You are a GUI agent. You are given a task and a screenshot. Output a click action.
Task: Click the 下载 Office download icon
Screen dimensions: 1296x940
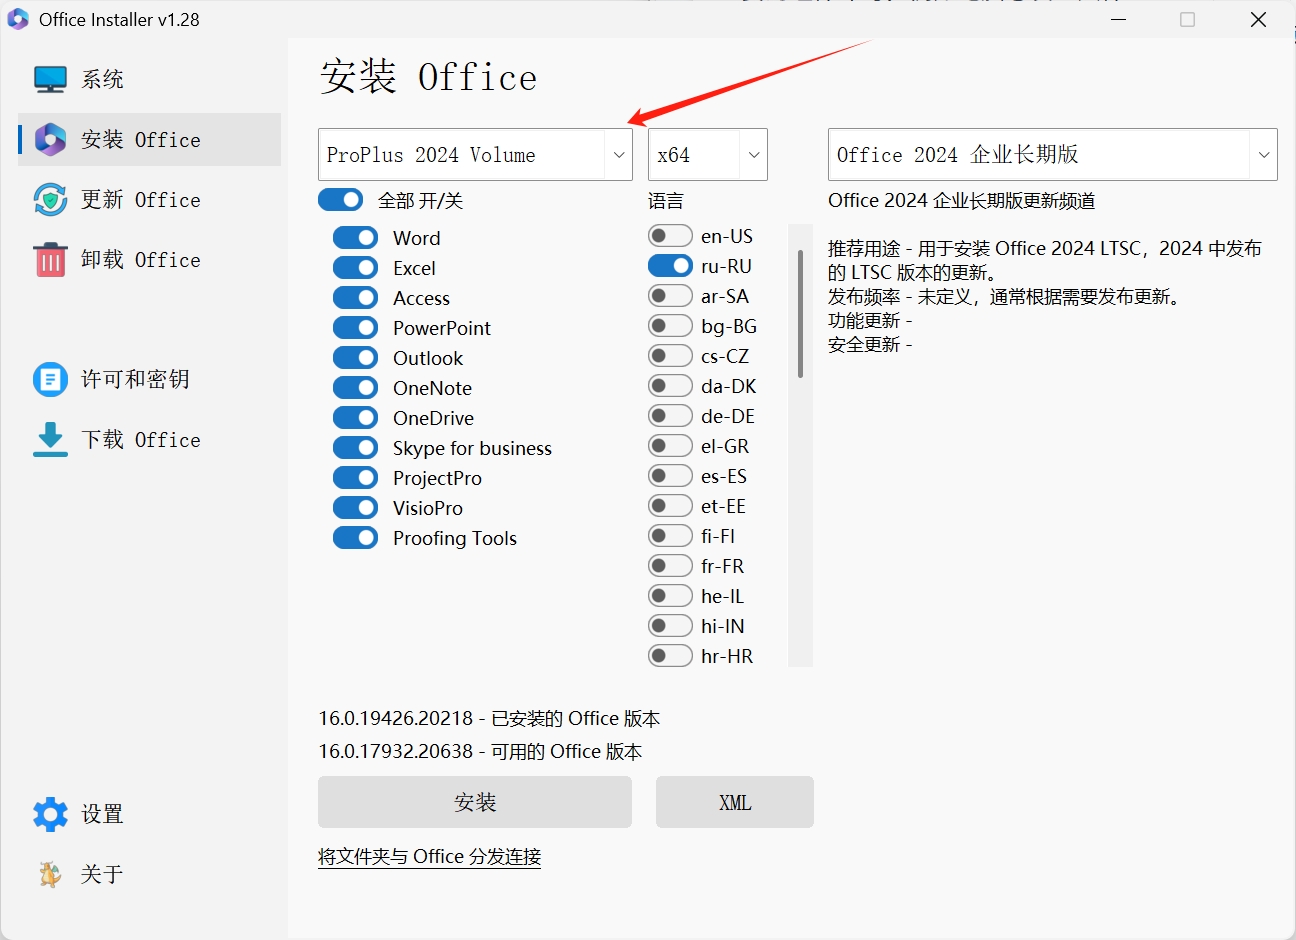pyautogui.click(x=50, y=439)
